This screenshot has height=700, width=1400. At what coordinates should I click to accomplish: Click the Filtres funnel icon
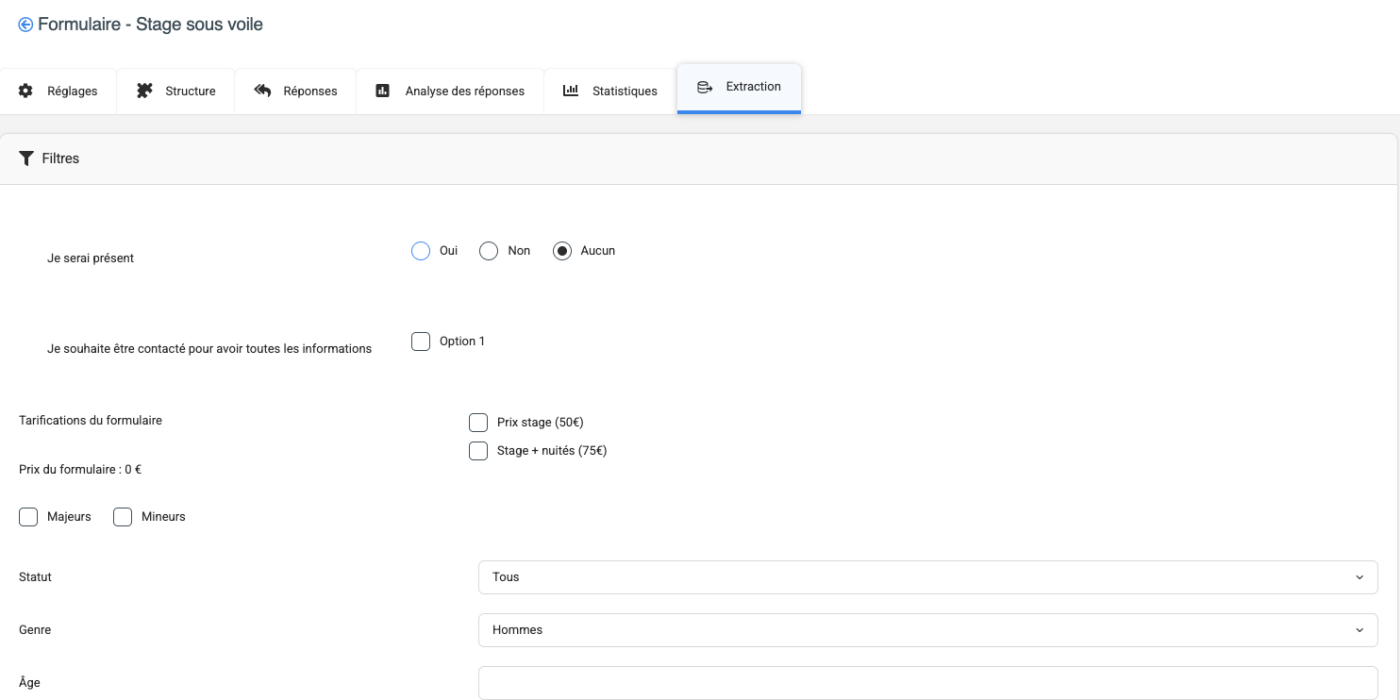[x=27, y=158]
